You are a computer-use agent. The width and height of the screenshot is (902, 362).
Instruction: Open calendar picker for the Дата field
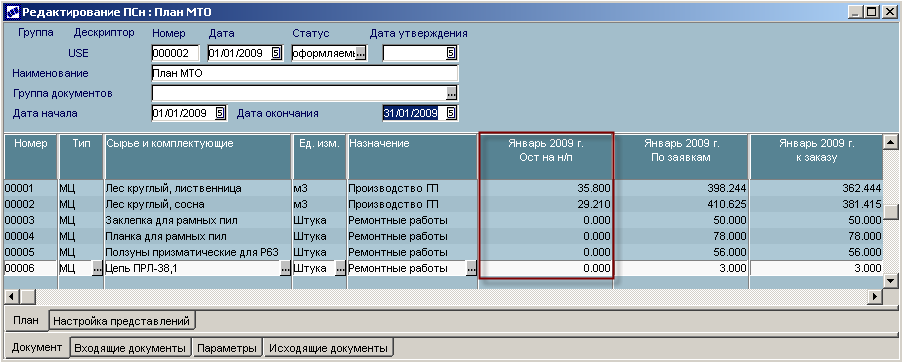tap(276, 54)
